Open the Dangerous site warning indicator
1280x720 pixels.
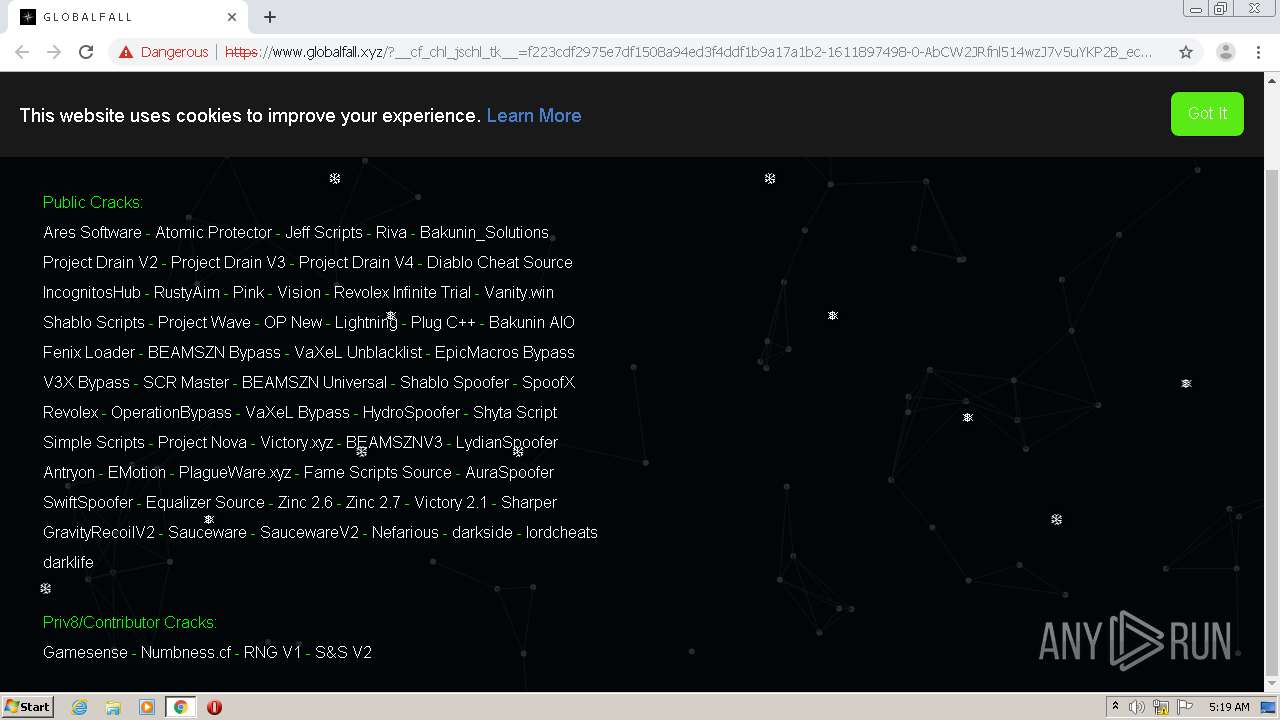coord(163,52)
